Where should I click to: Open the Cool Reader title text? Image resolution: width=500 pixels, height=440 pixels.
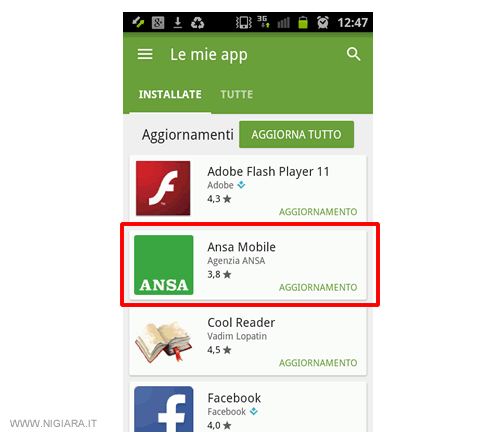[x=241, y=323]
